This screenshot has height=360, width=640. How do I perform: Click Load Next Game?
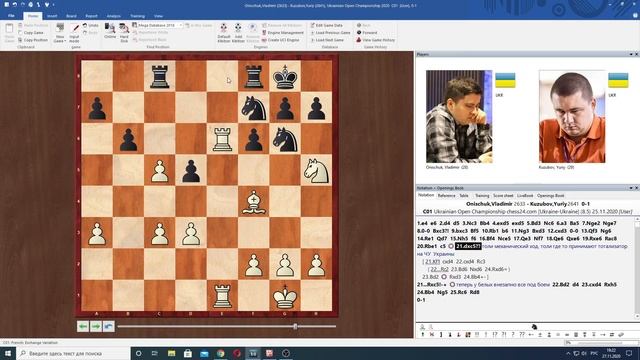point(327,40)
